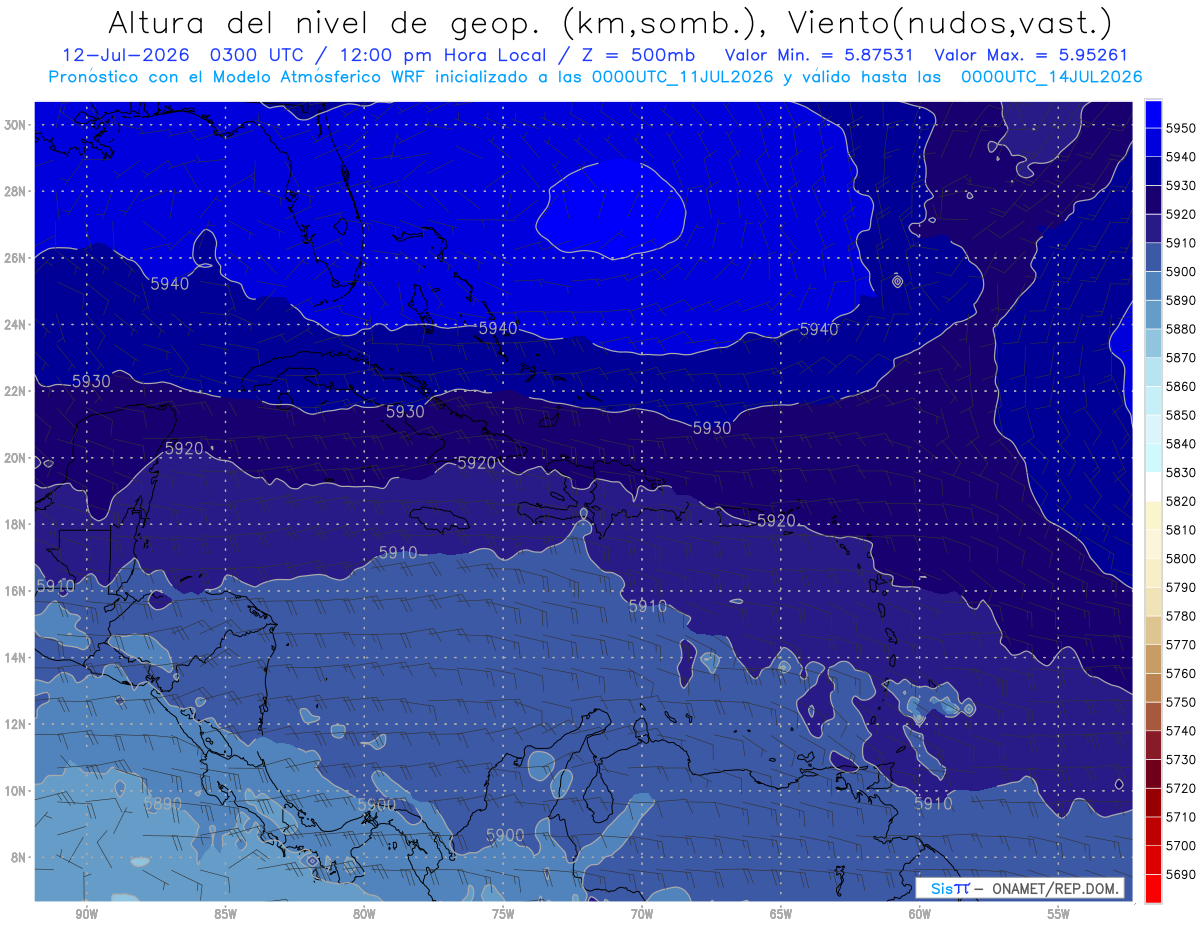The image size is (1200, 927).
Task: Click the 85W longitude axis label
Action: pos(226,913)
